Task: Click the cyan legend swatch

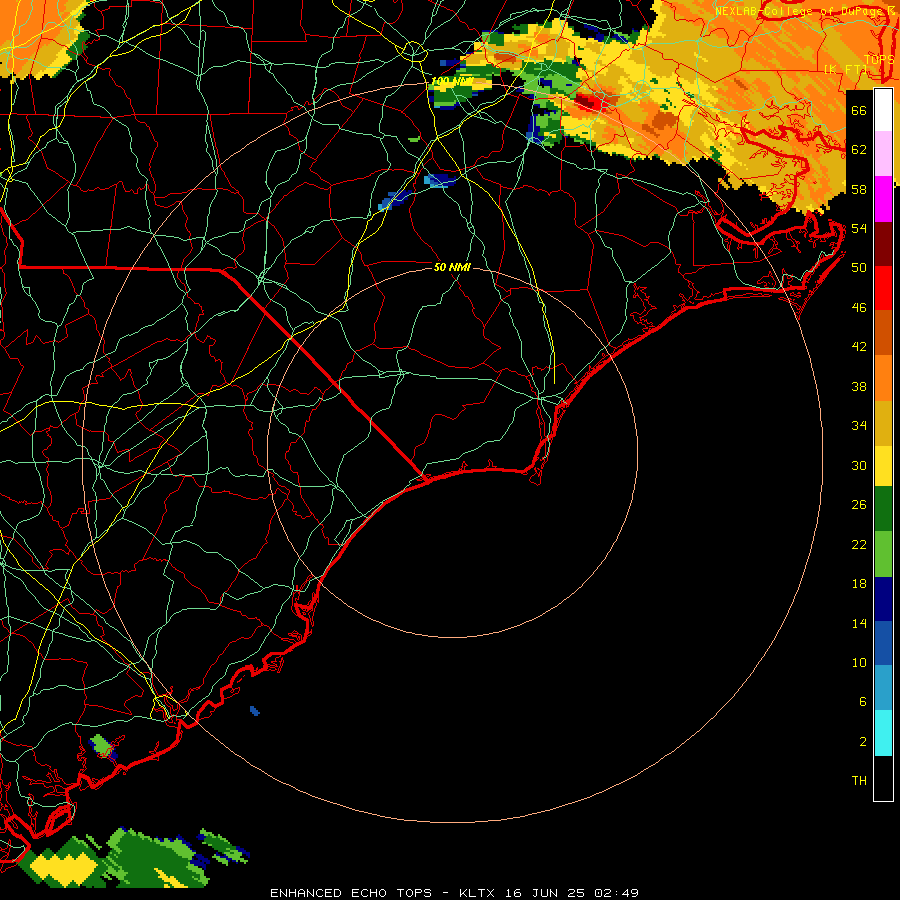Action: pos(883,732)
